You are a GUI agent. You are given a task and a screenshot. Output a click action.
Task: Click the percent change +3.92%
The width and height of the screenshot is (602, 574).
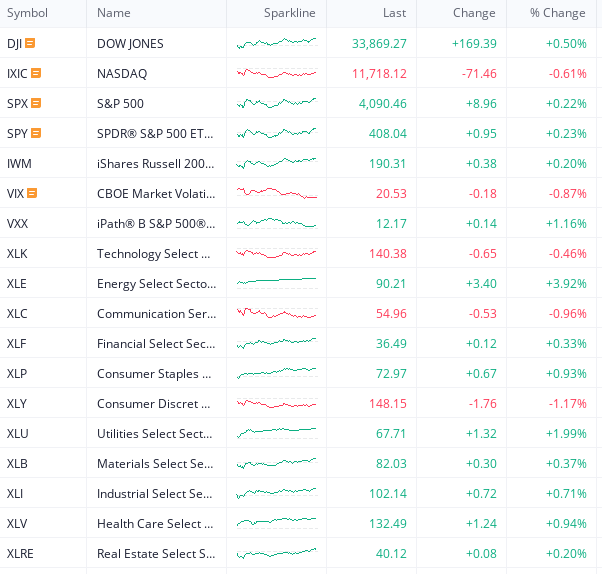click(566, 284)
